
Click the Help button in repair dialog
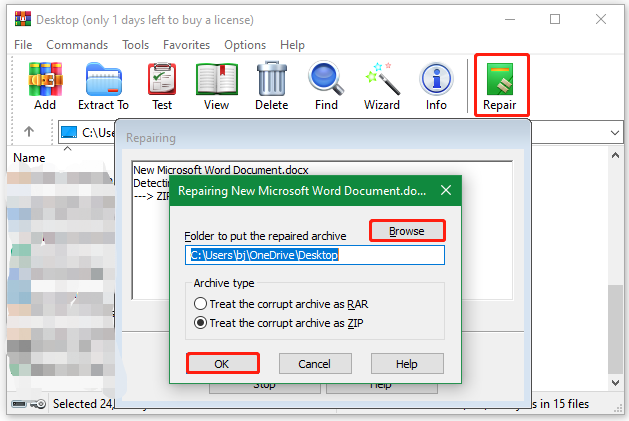[x=407, y=364]
